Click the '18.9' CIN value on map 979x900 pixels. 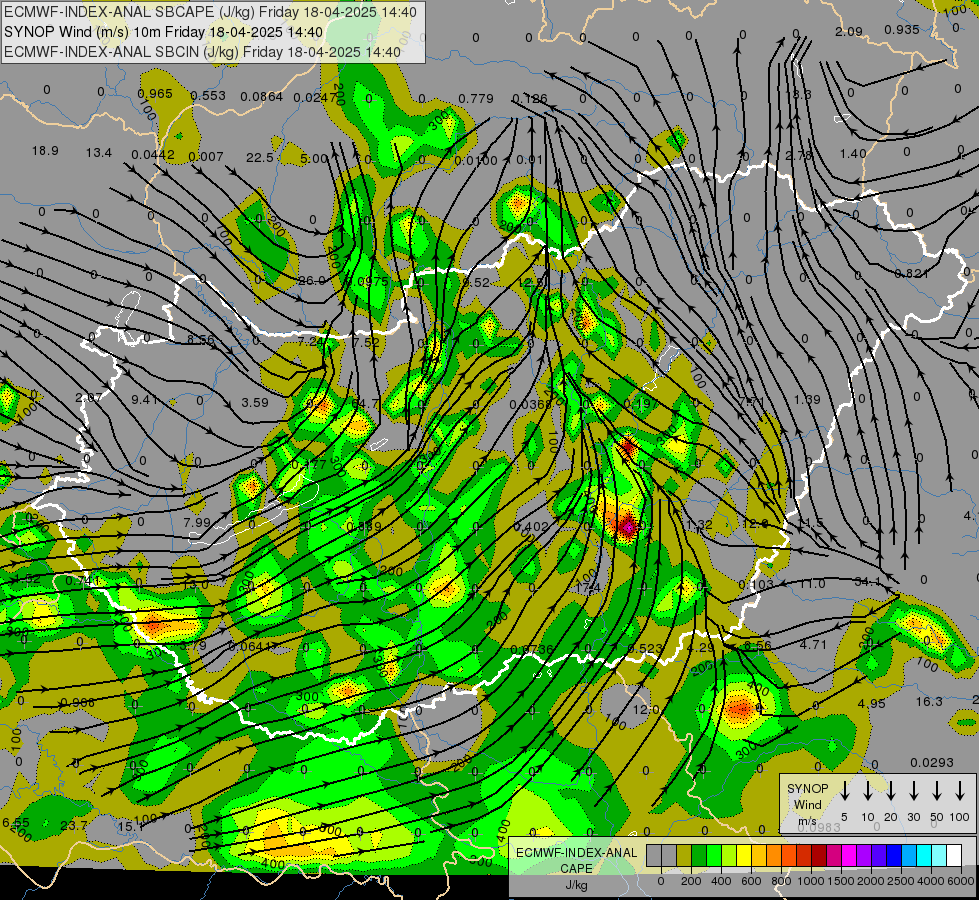click(x=45, y=151)
